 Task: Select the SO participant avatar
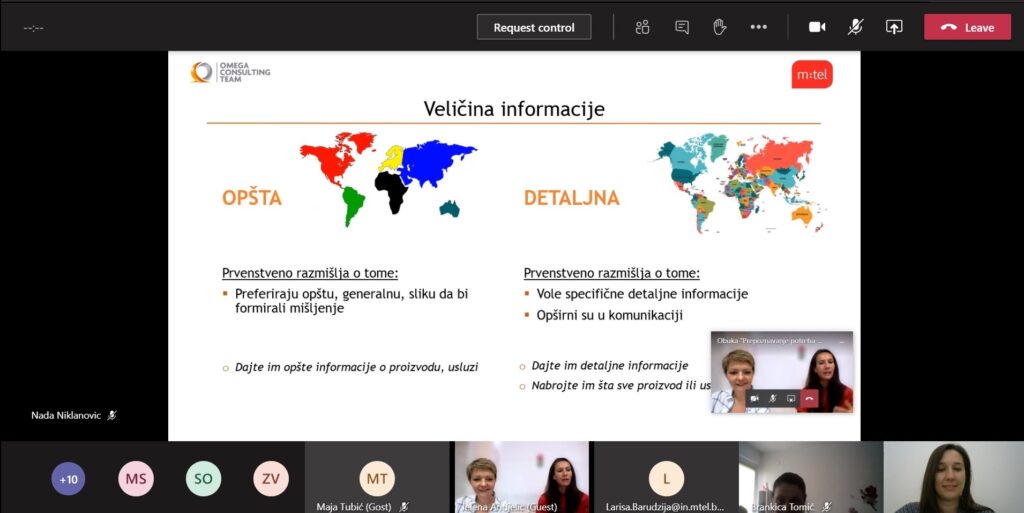203,479
